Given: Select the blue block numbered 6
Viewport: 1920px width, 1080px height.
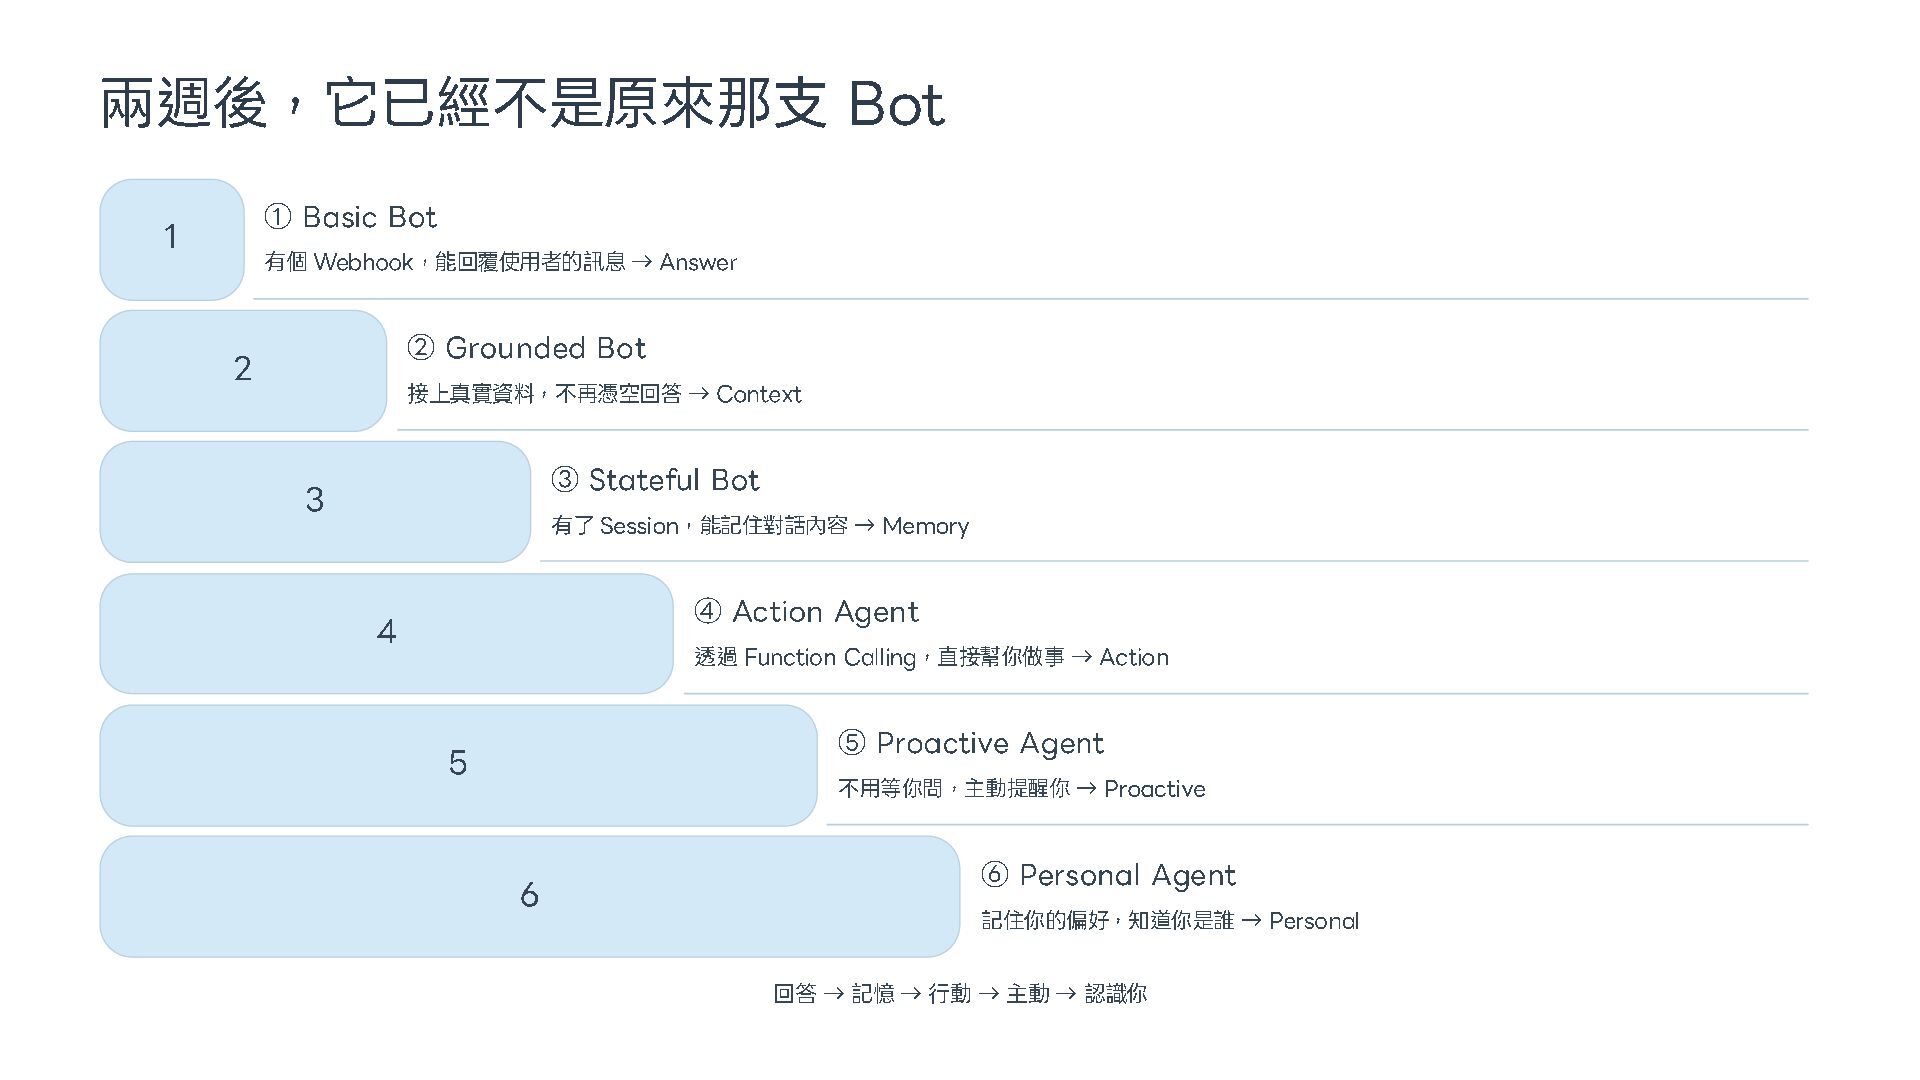Looking at the screenshot, I should click(x=530, y=897).
